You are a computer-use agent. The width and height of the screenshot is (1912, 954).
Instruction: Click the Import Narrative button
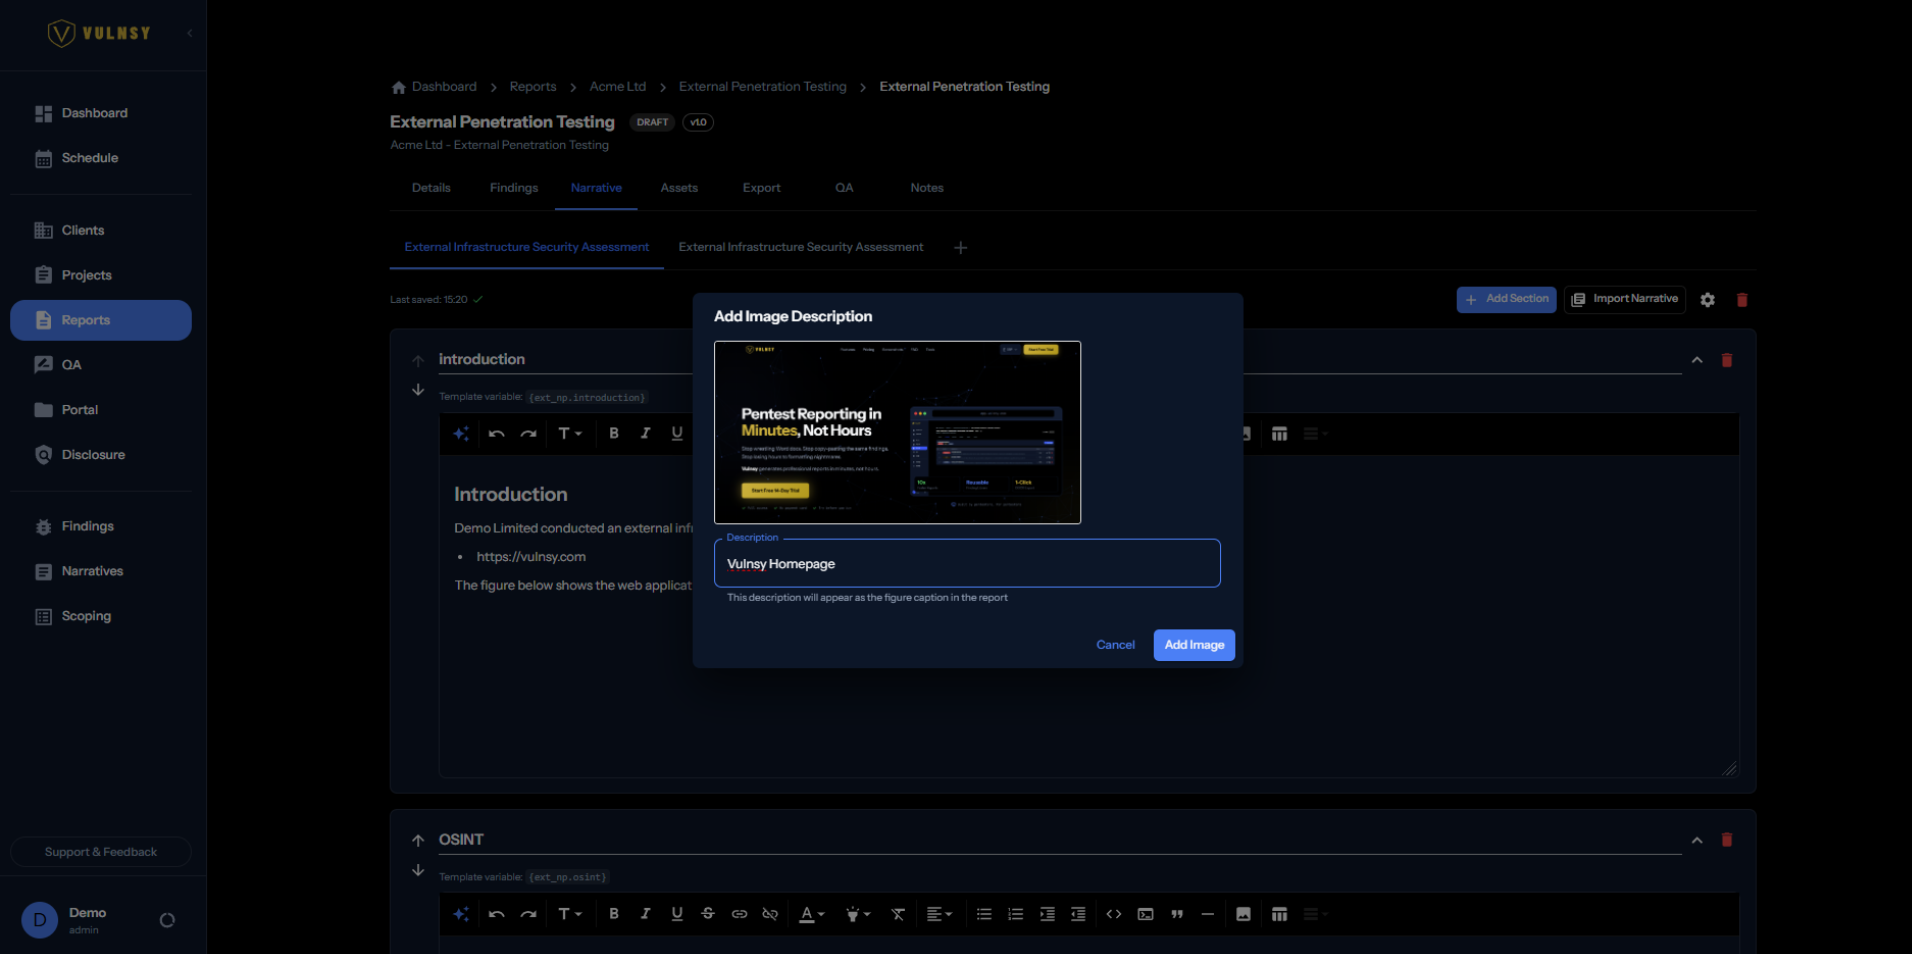pos(1625,299)
